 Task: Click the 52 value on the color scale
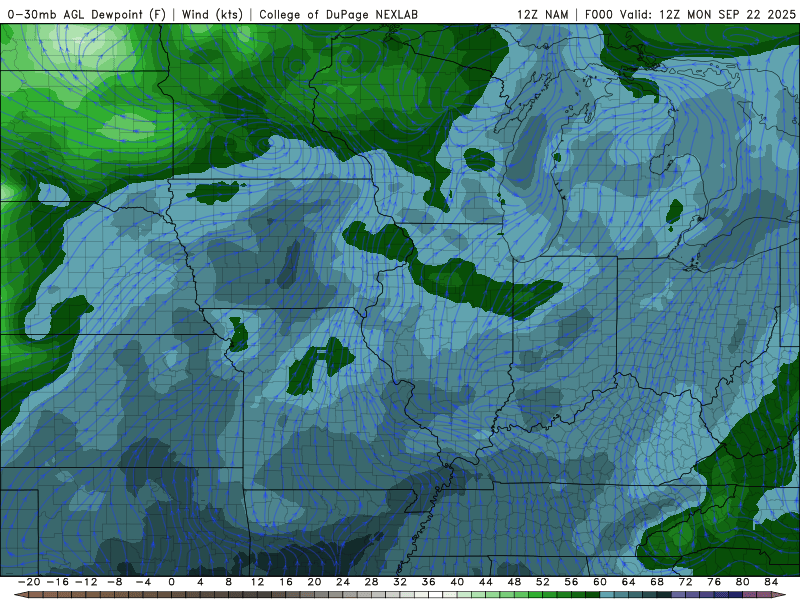(543, 582)
